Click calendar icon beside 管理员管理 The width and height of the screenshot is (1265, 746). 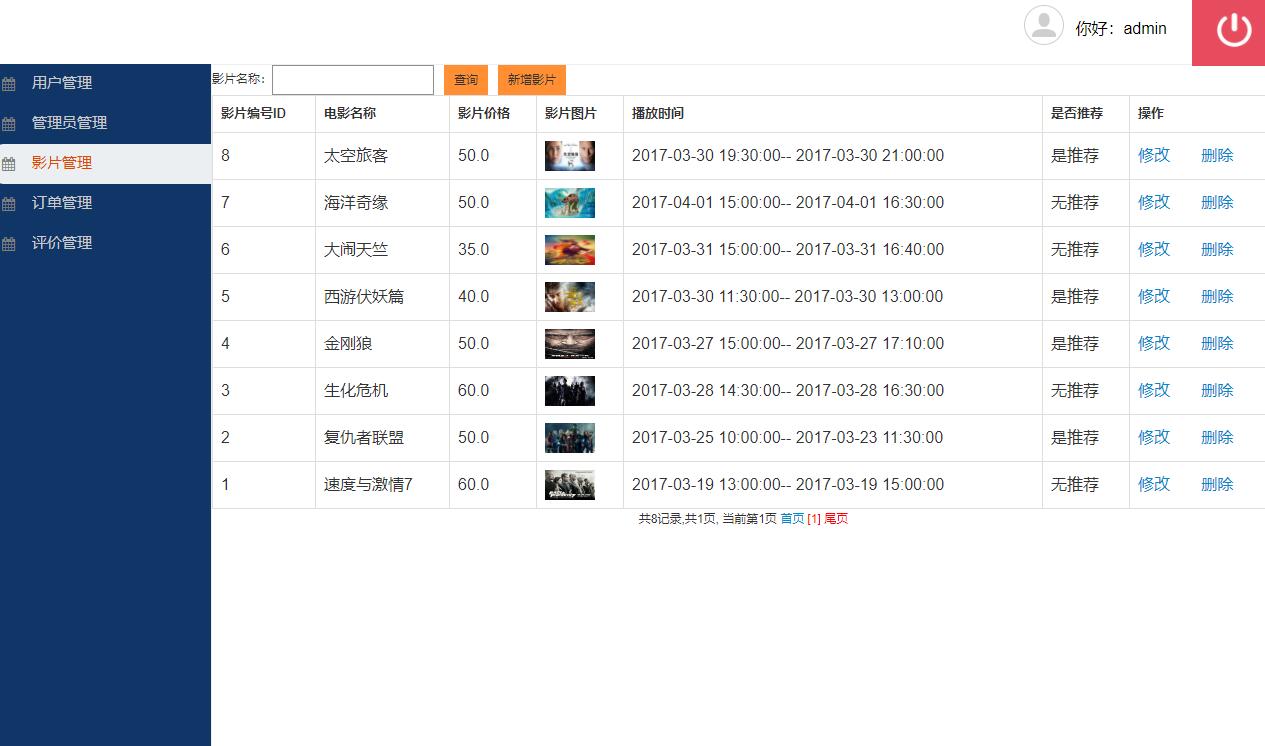point(9,124)
